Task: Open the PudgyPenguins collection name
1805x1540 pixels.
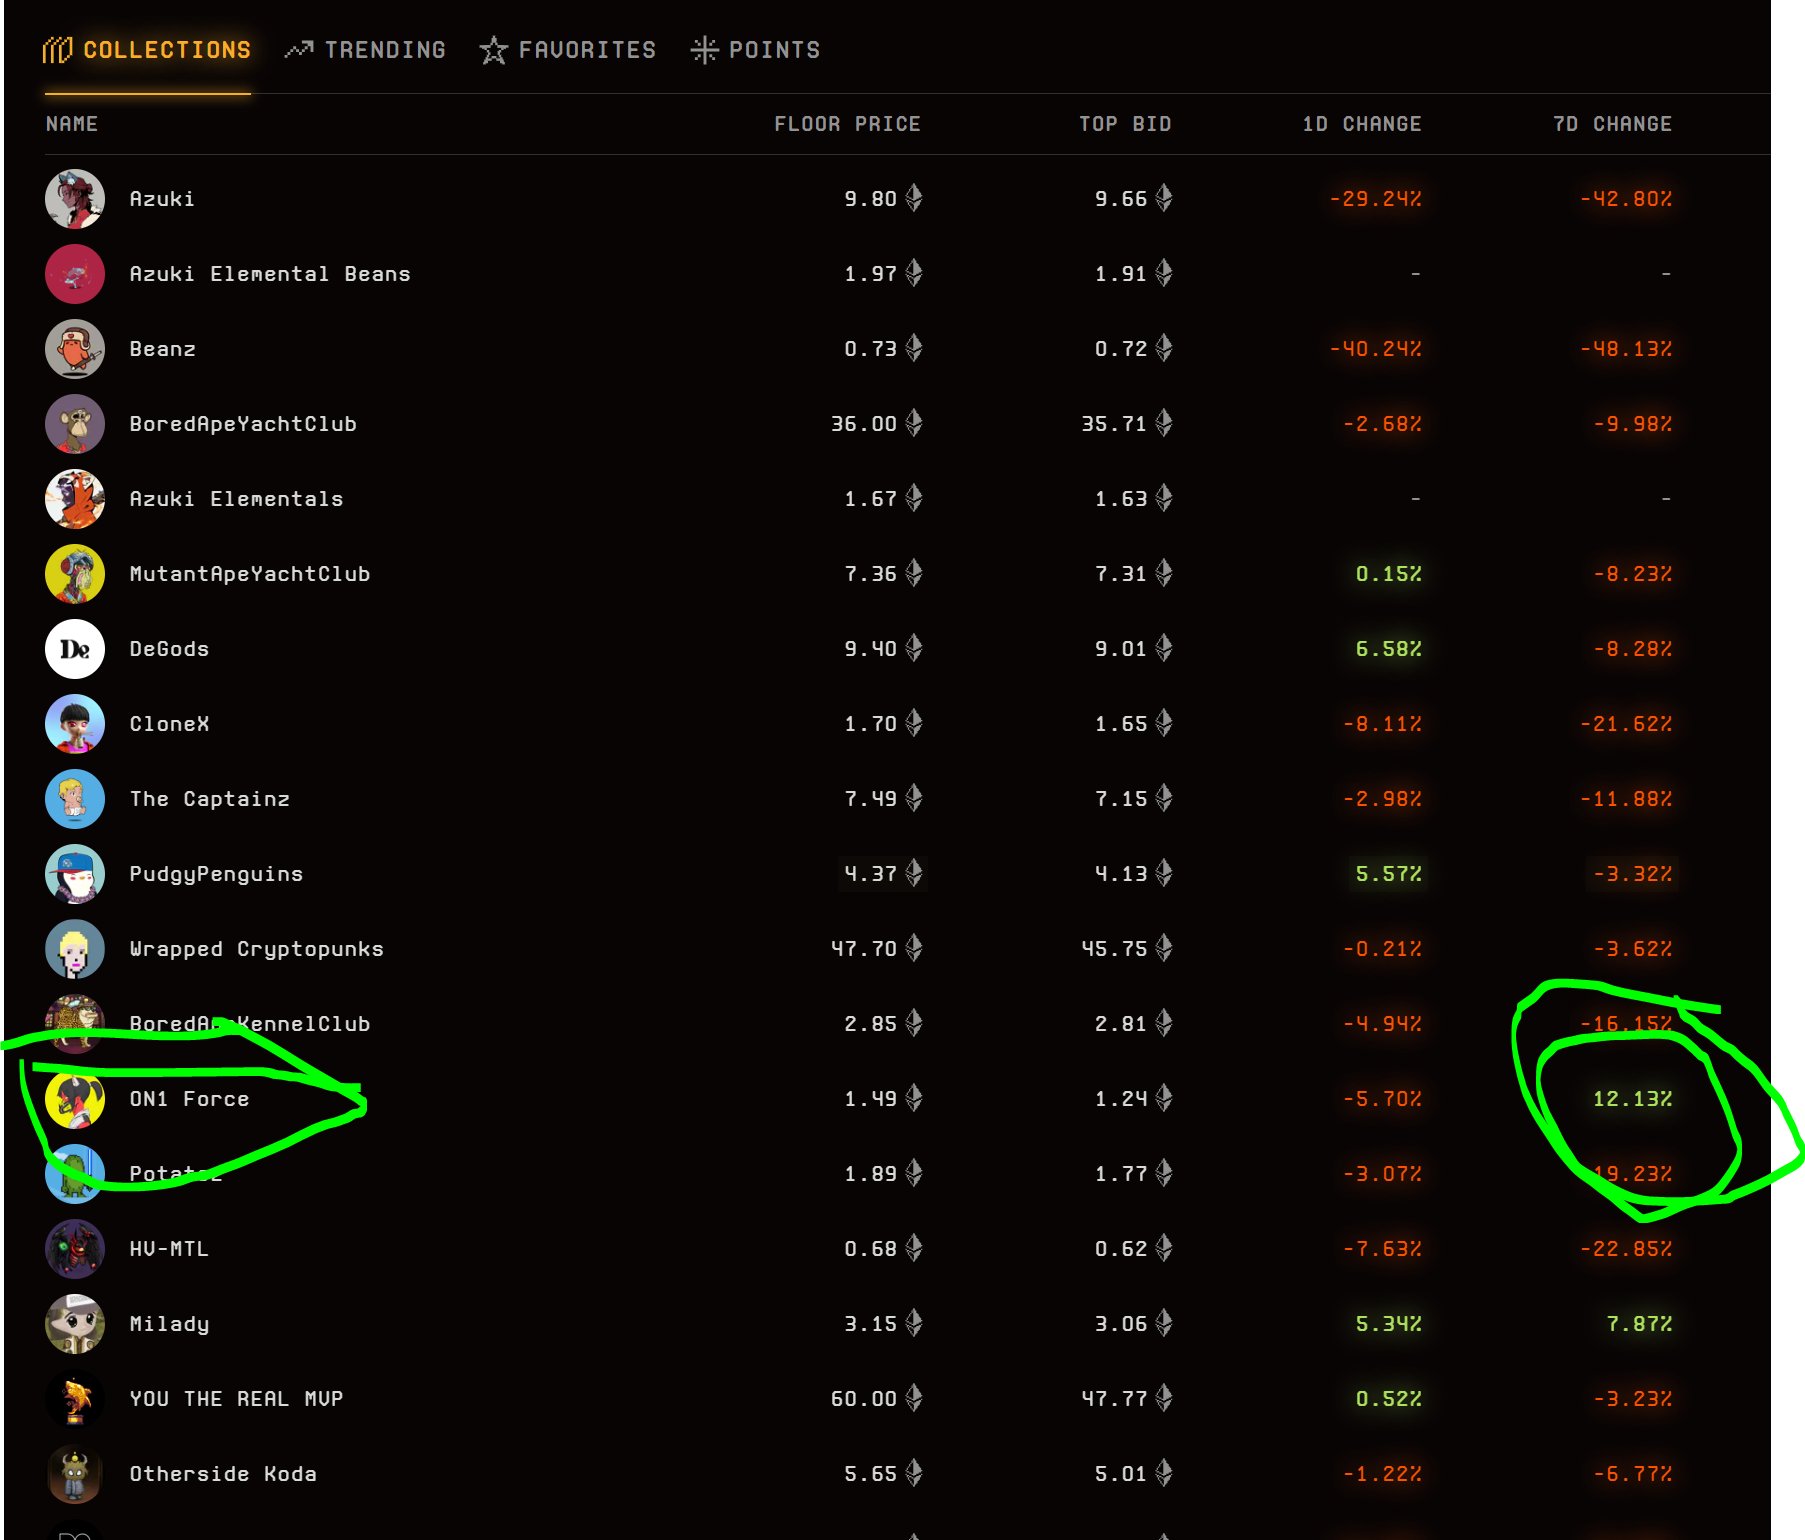Action: tap(216, 874)
